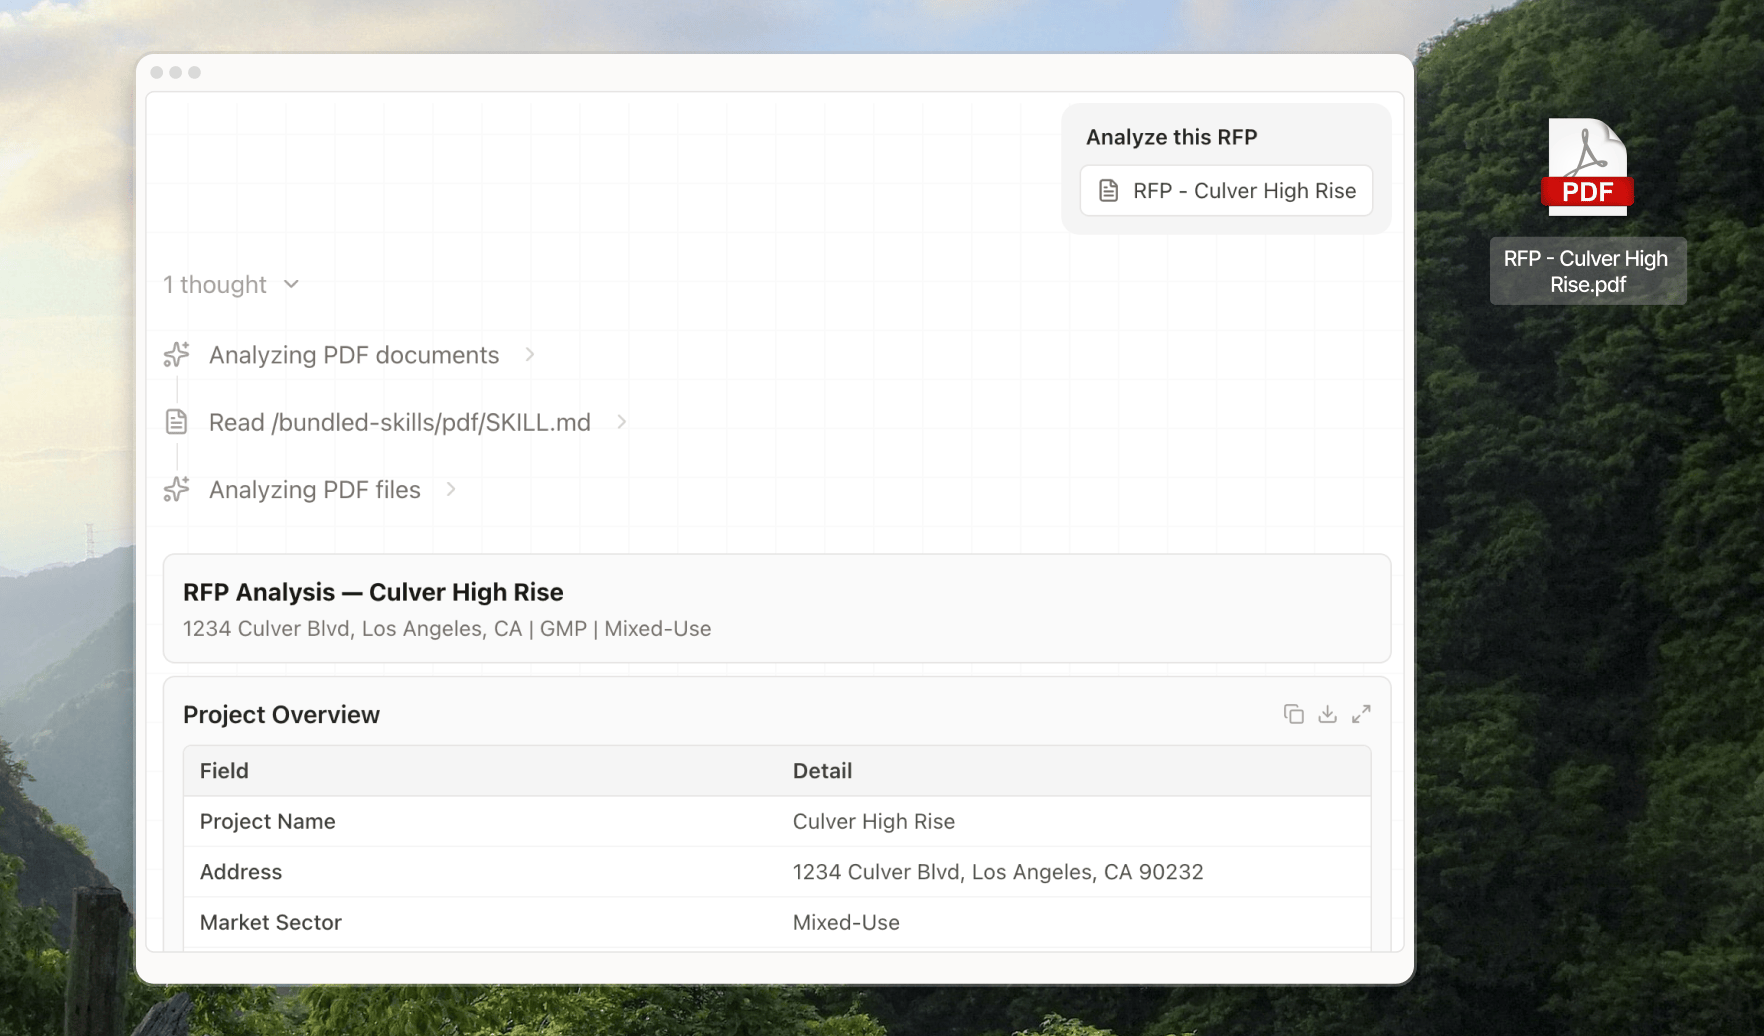Click the sparkle icon beside Analyzing PDF documents
This screenshot has width=1764, height=1036.
coord(177,355)
